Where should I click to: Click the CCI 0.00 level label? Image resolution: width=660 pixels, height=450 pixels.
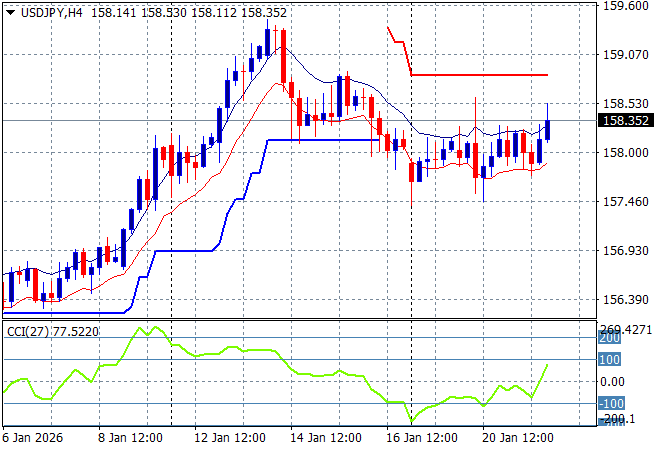612,382
